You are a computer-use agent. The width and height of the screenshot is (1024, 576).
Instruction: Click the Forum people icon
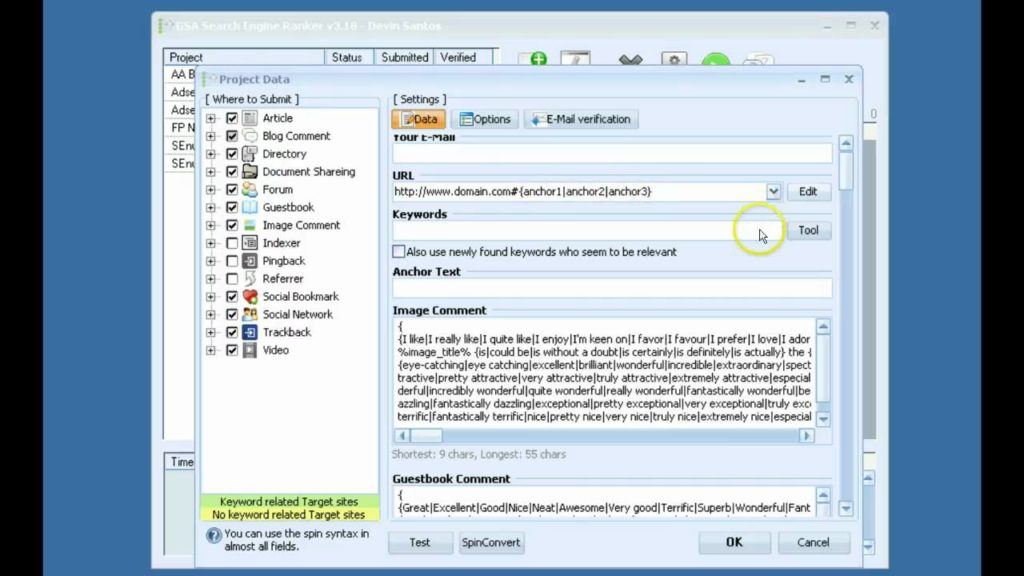pyautogui.click(x=249, y=189)
